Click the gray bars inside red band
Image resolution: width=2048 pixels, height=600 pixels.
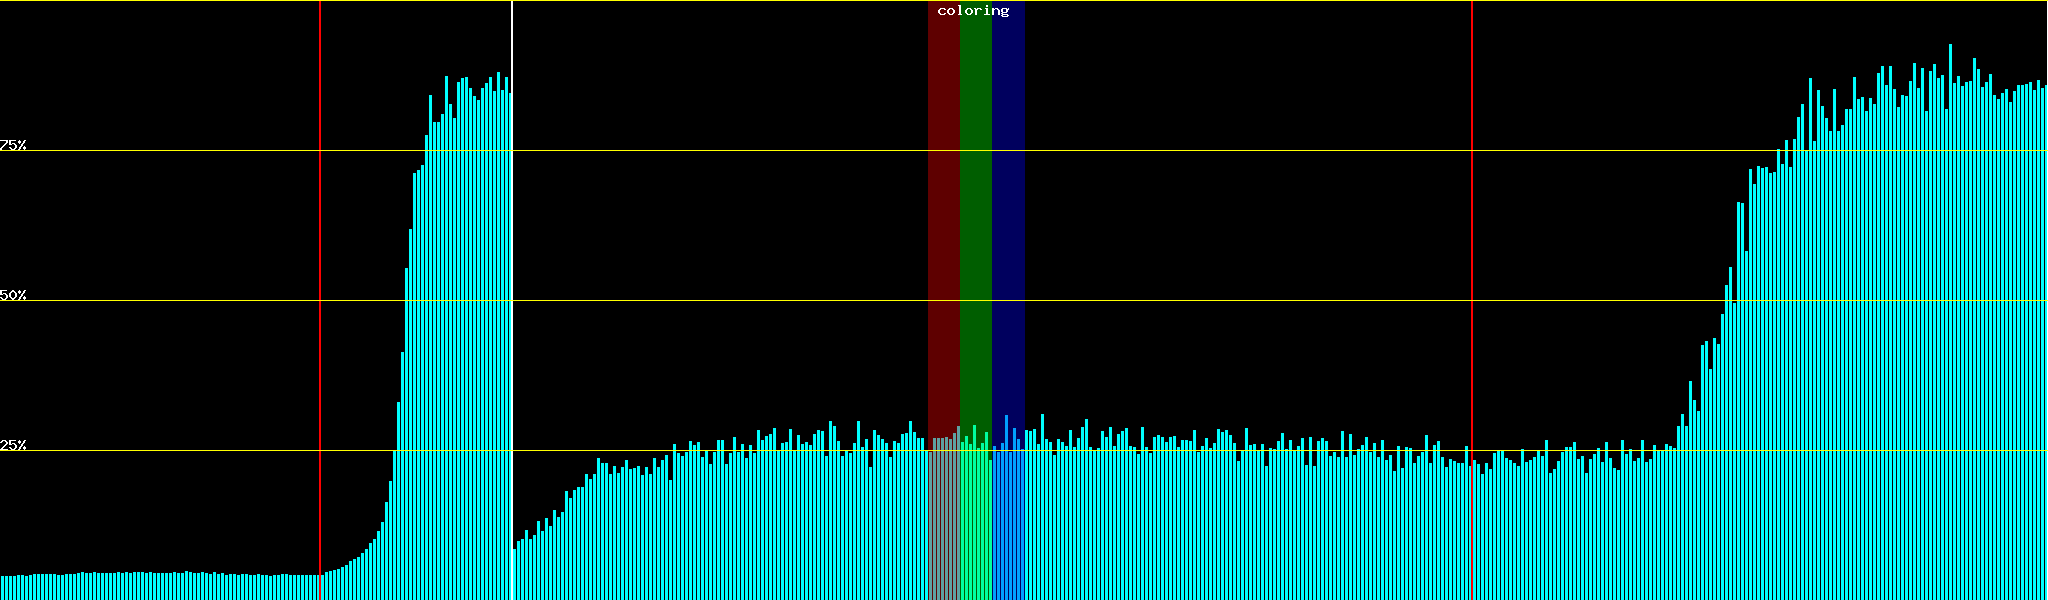[943, 520]
